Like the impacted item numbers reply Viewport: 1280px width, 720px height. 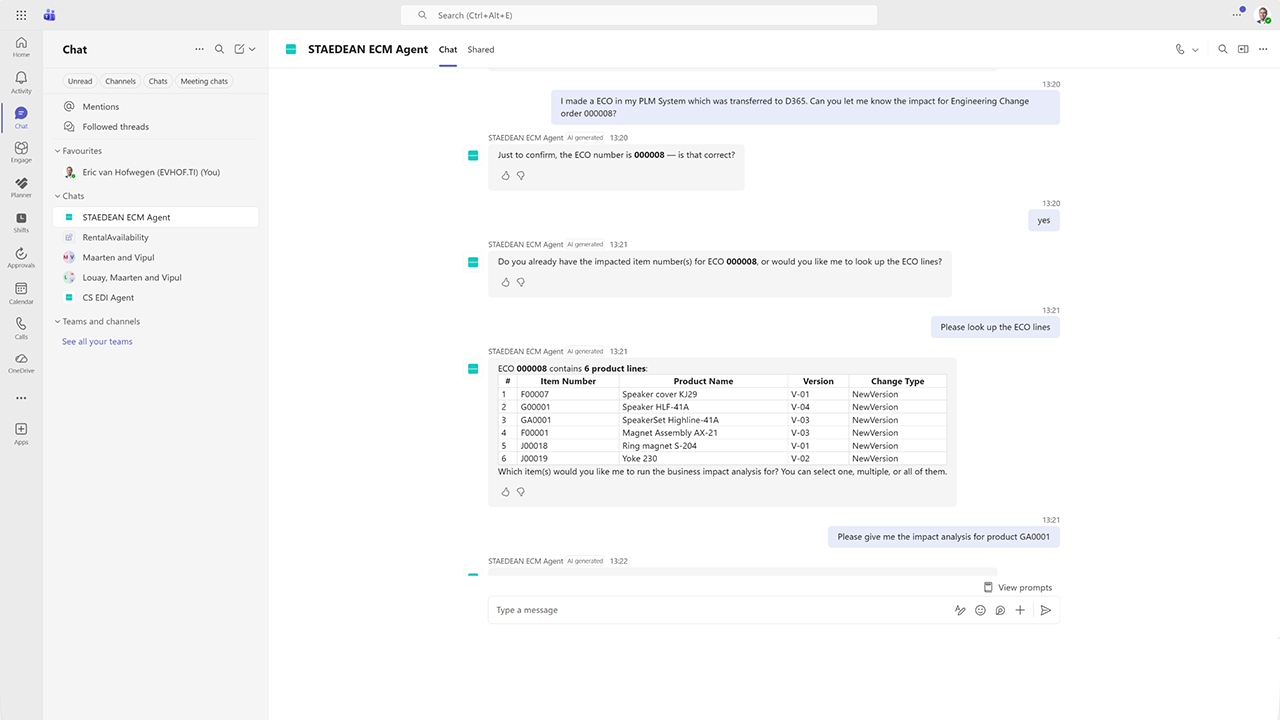pyautogui.click(x=505, y=282)
